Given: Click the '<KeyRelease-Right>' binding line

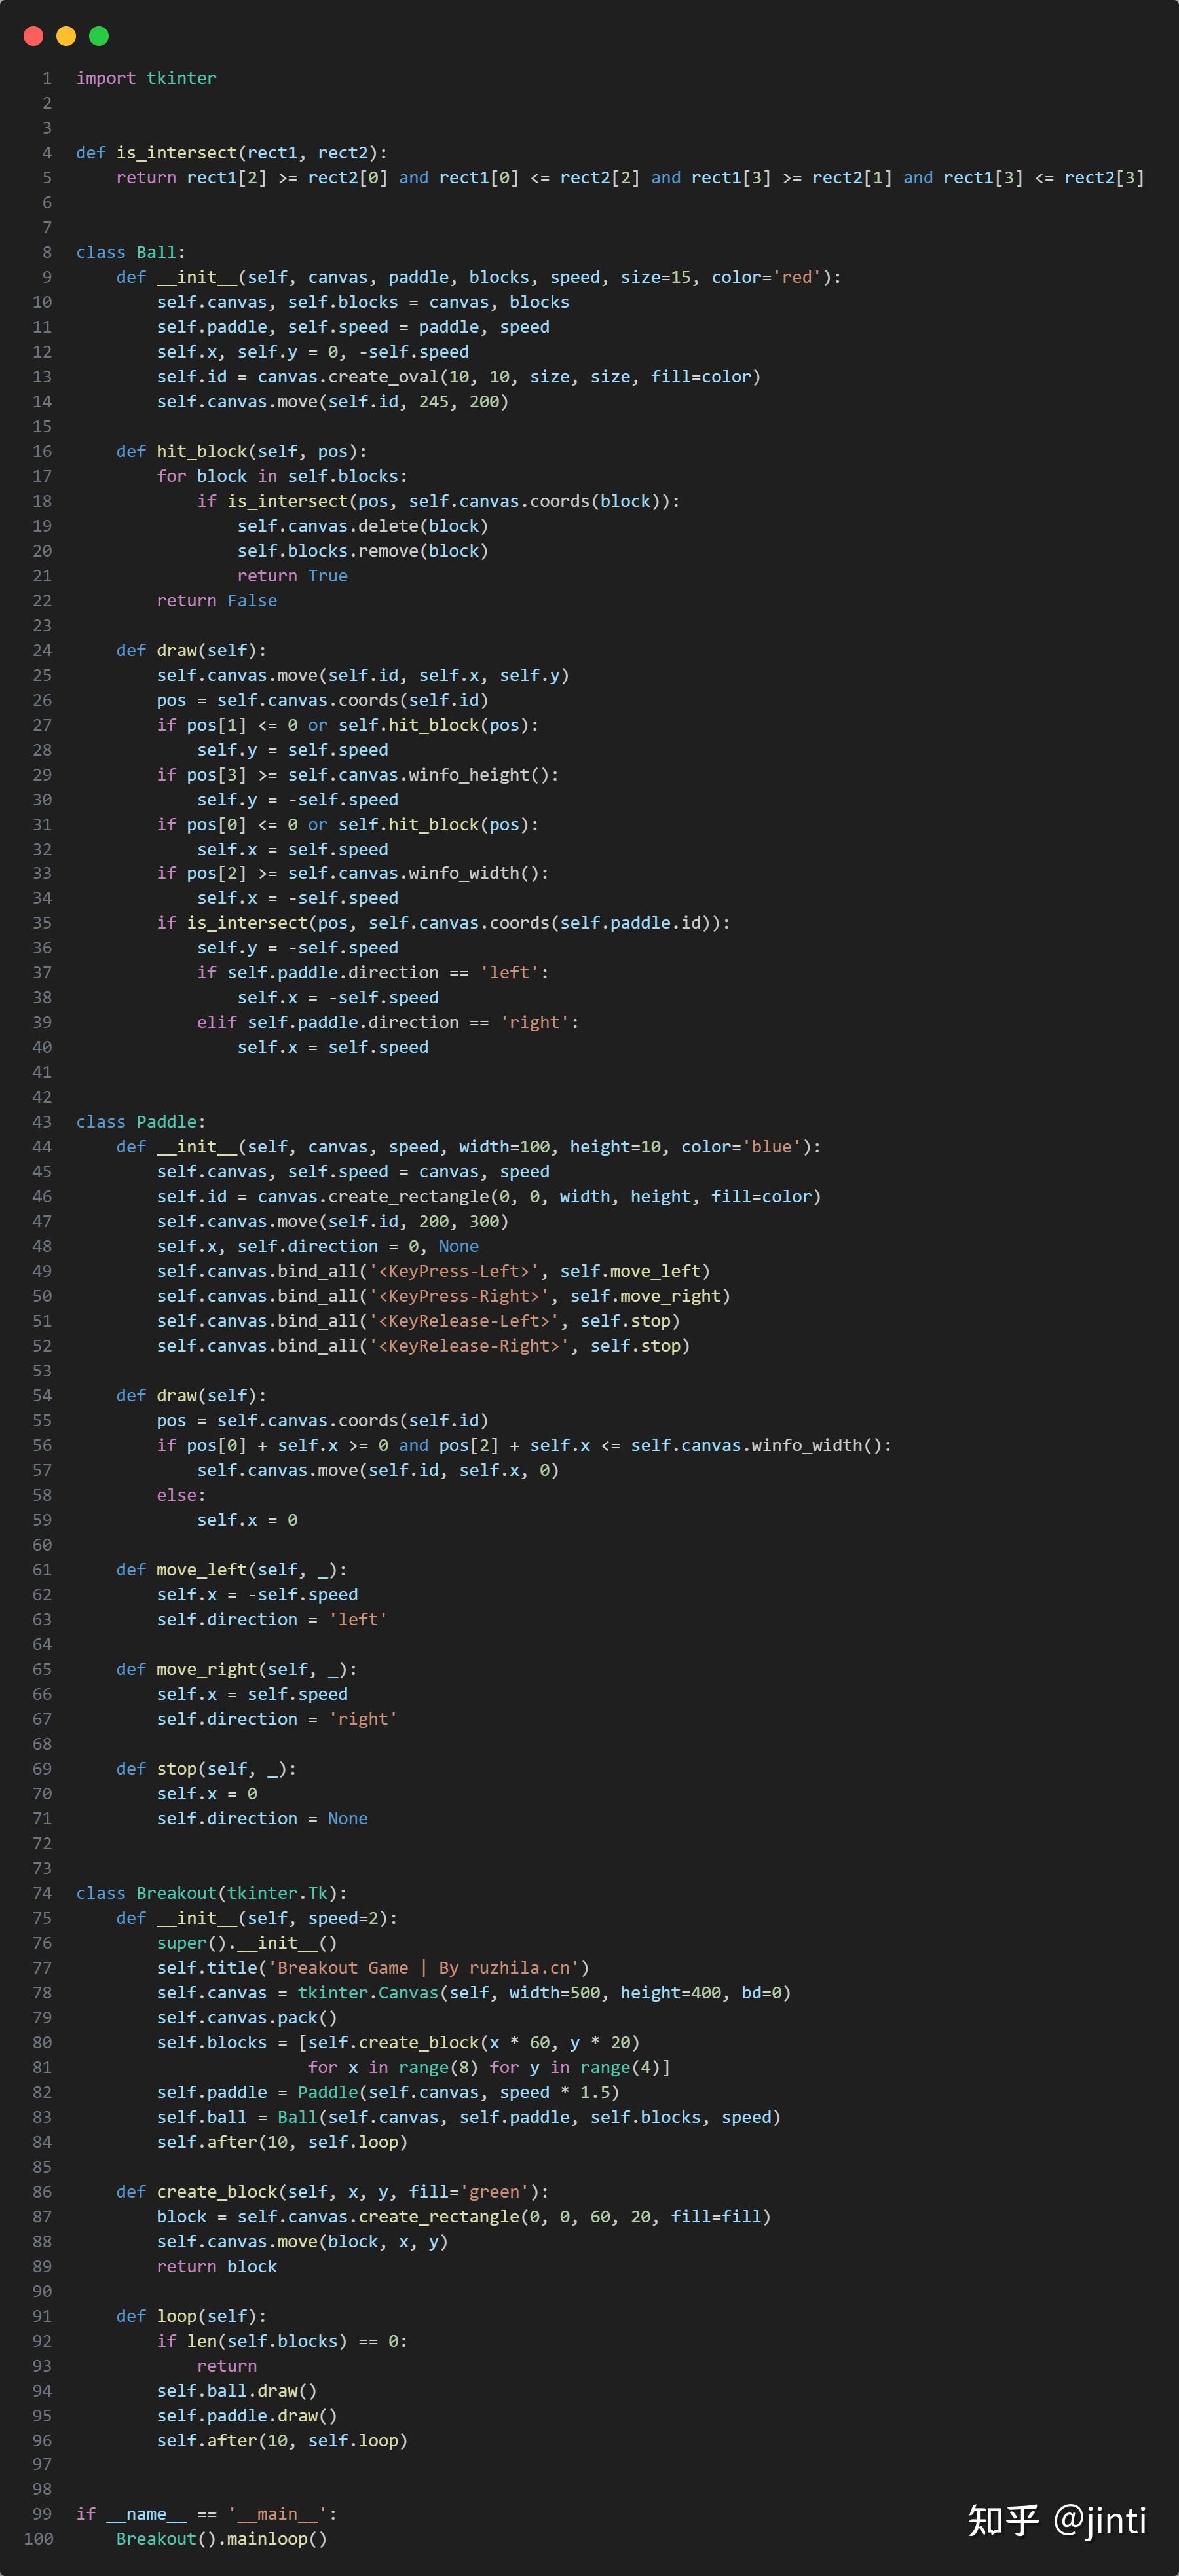Looking at the screenshot, I should (424, 1346).
